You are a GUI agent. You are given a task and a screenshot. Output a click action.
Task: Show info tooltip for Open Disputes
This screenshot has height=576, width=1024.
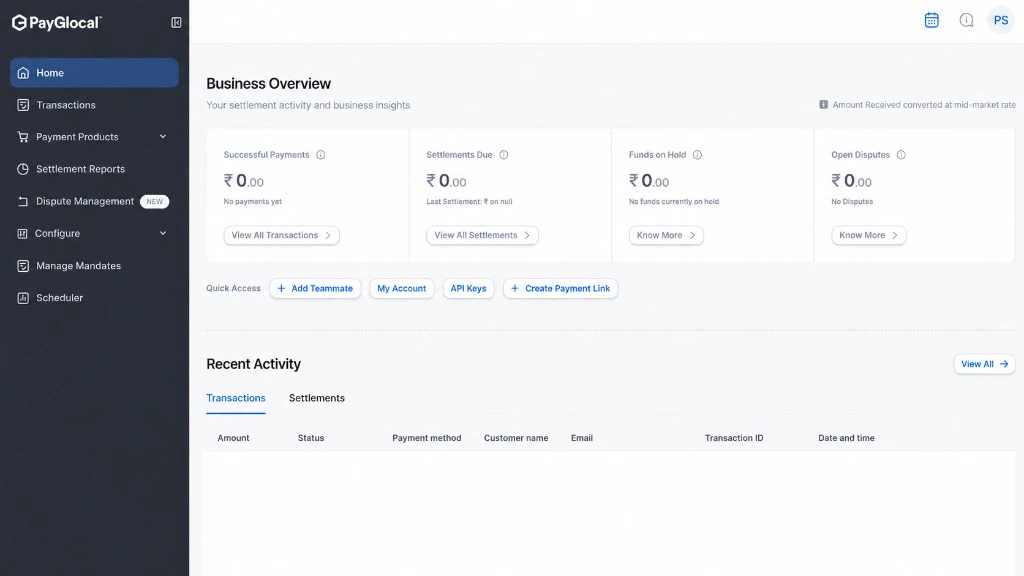click(901, 155)
